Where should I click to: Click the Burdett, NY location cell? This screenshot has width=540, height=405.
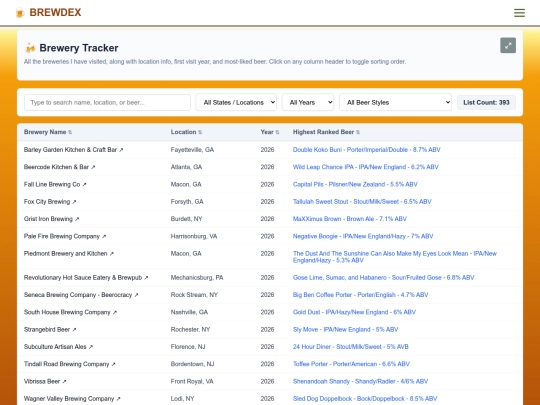(186, 219)
